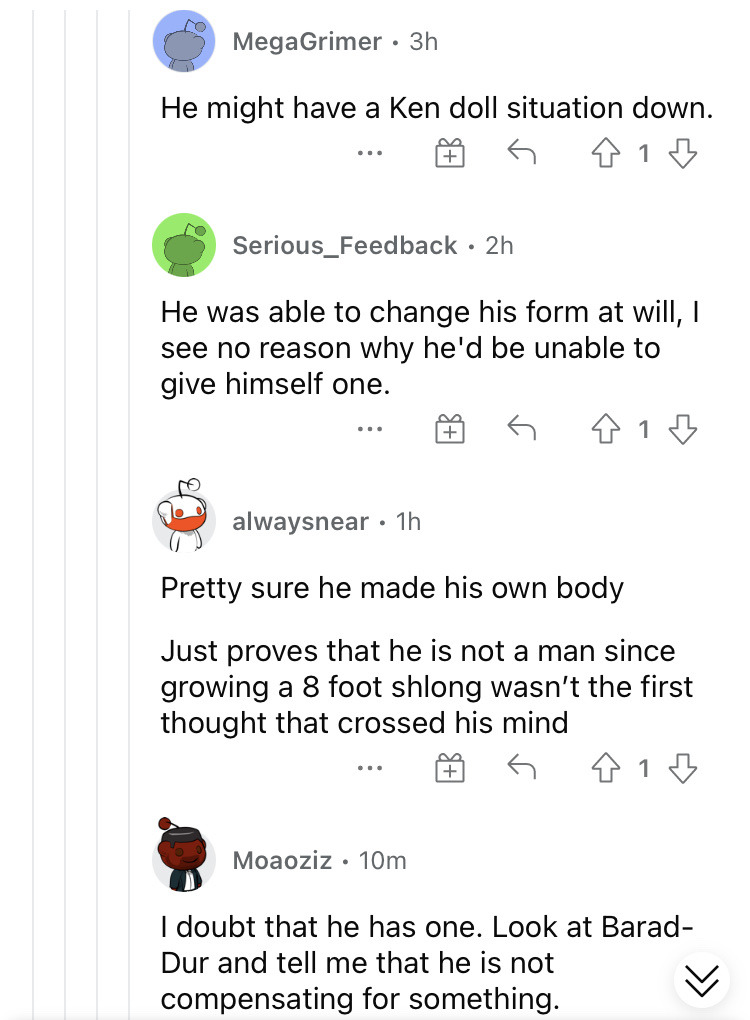Reply to alwaysnear's comment
Image resolution: width=750 pixels, height=1020 pixels.
point(522,768)
